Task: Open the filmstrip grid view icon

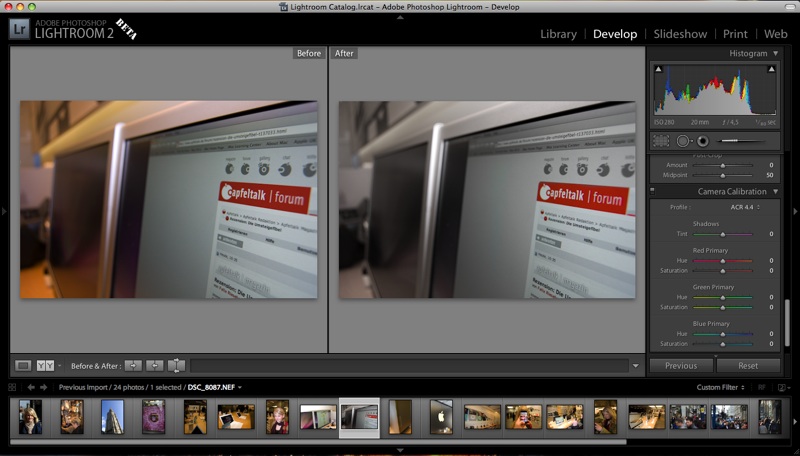Action: 12,387
